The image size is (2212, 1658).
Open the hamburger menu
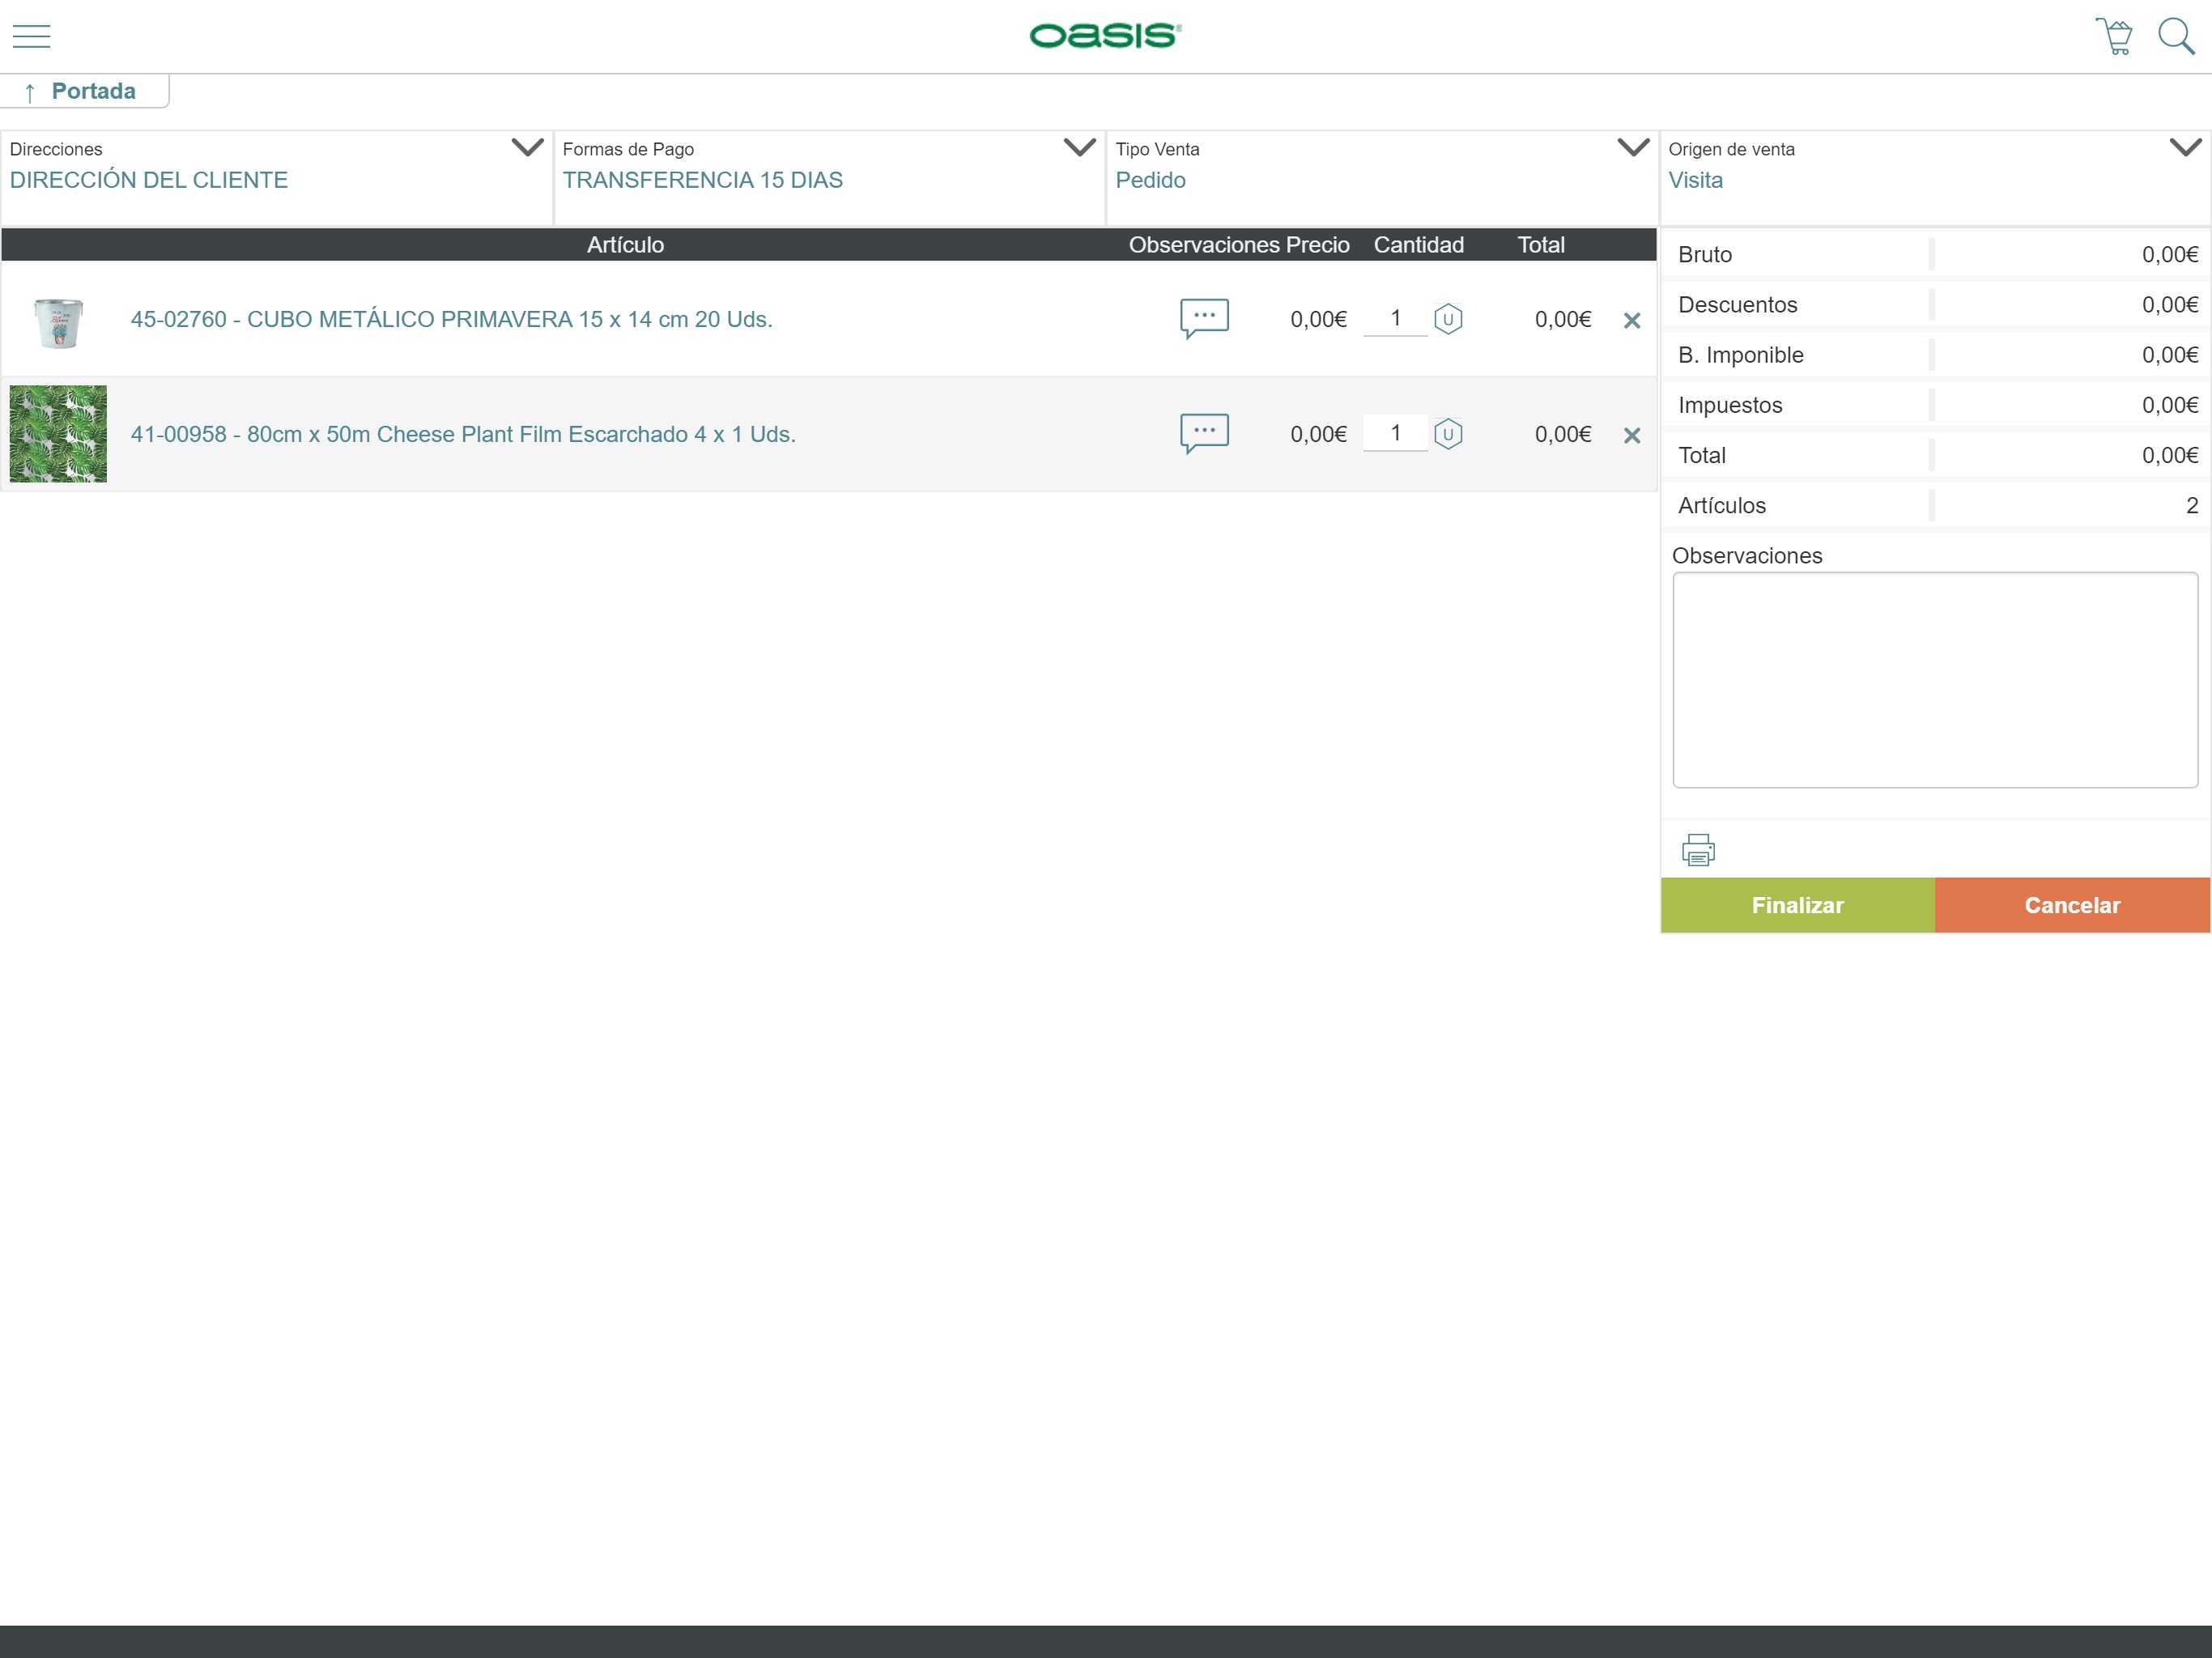tap(31, 36)
